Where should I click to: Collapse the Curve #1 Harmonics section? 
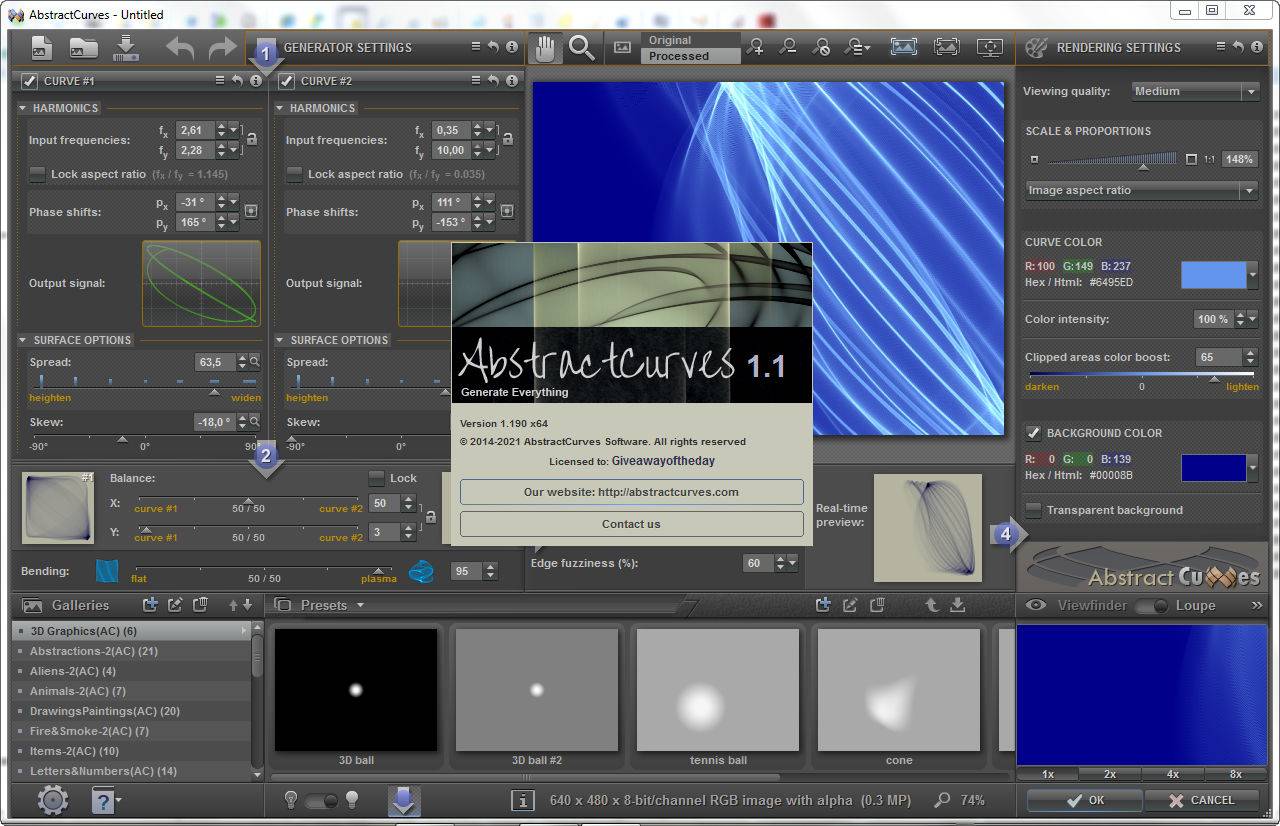tap(23, 108)
